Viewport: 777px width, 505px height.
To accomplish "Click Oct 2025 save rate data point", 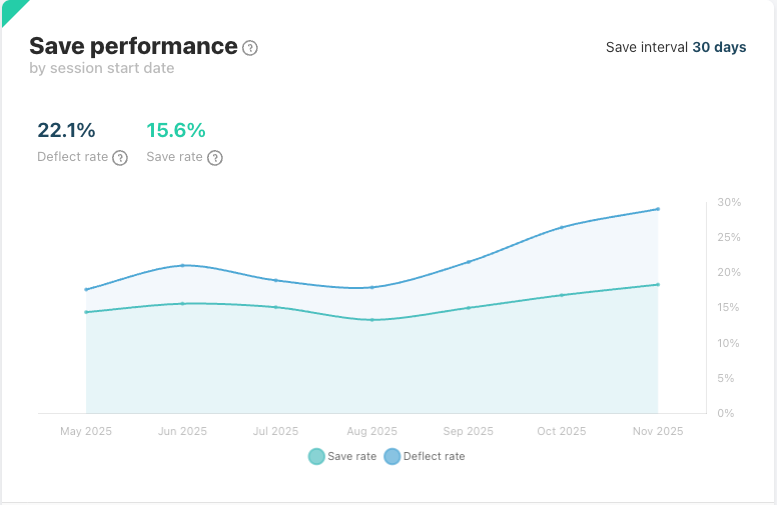I will click(x=562, y=295).
